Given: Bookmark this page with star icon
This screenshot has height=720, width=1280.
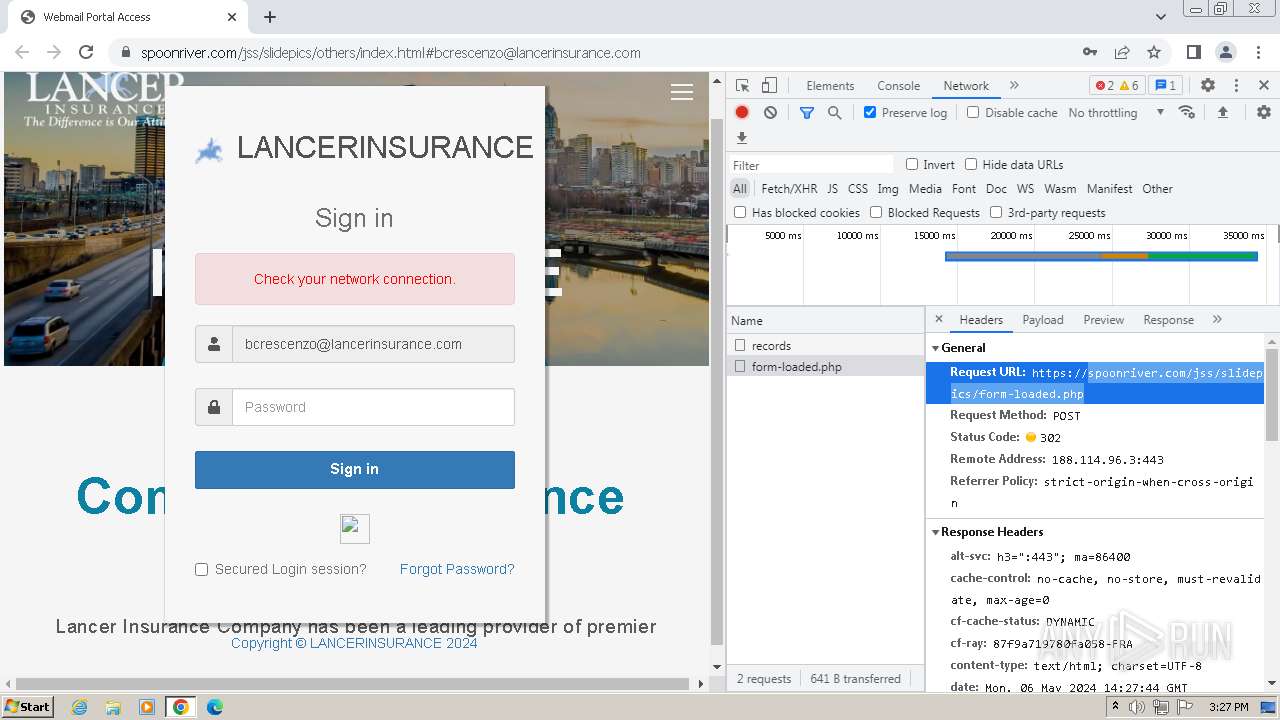Looking at the screenshot, I should tap(1154, 52).
